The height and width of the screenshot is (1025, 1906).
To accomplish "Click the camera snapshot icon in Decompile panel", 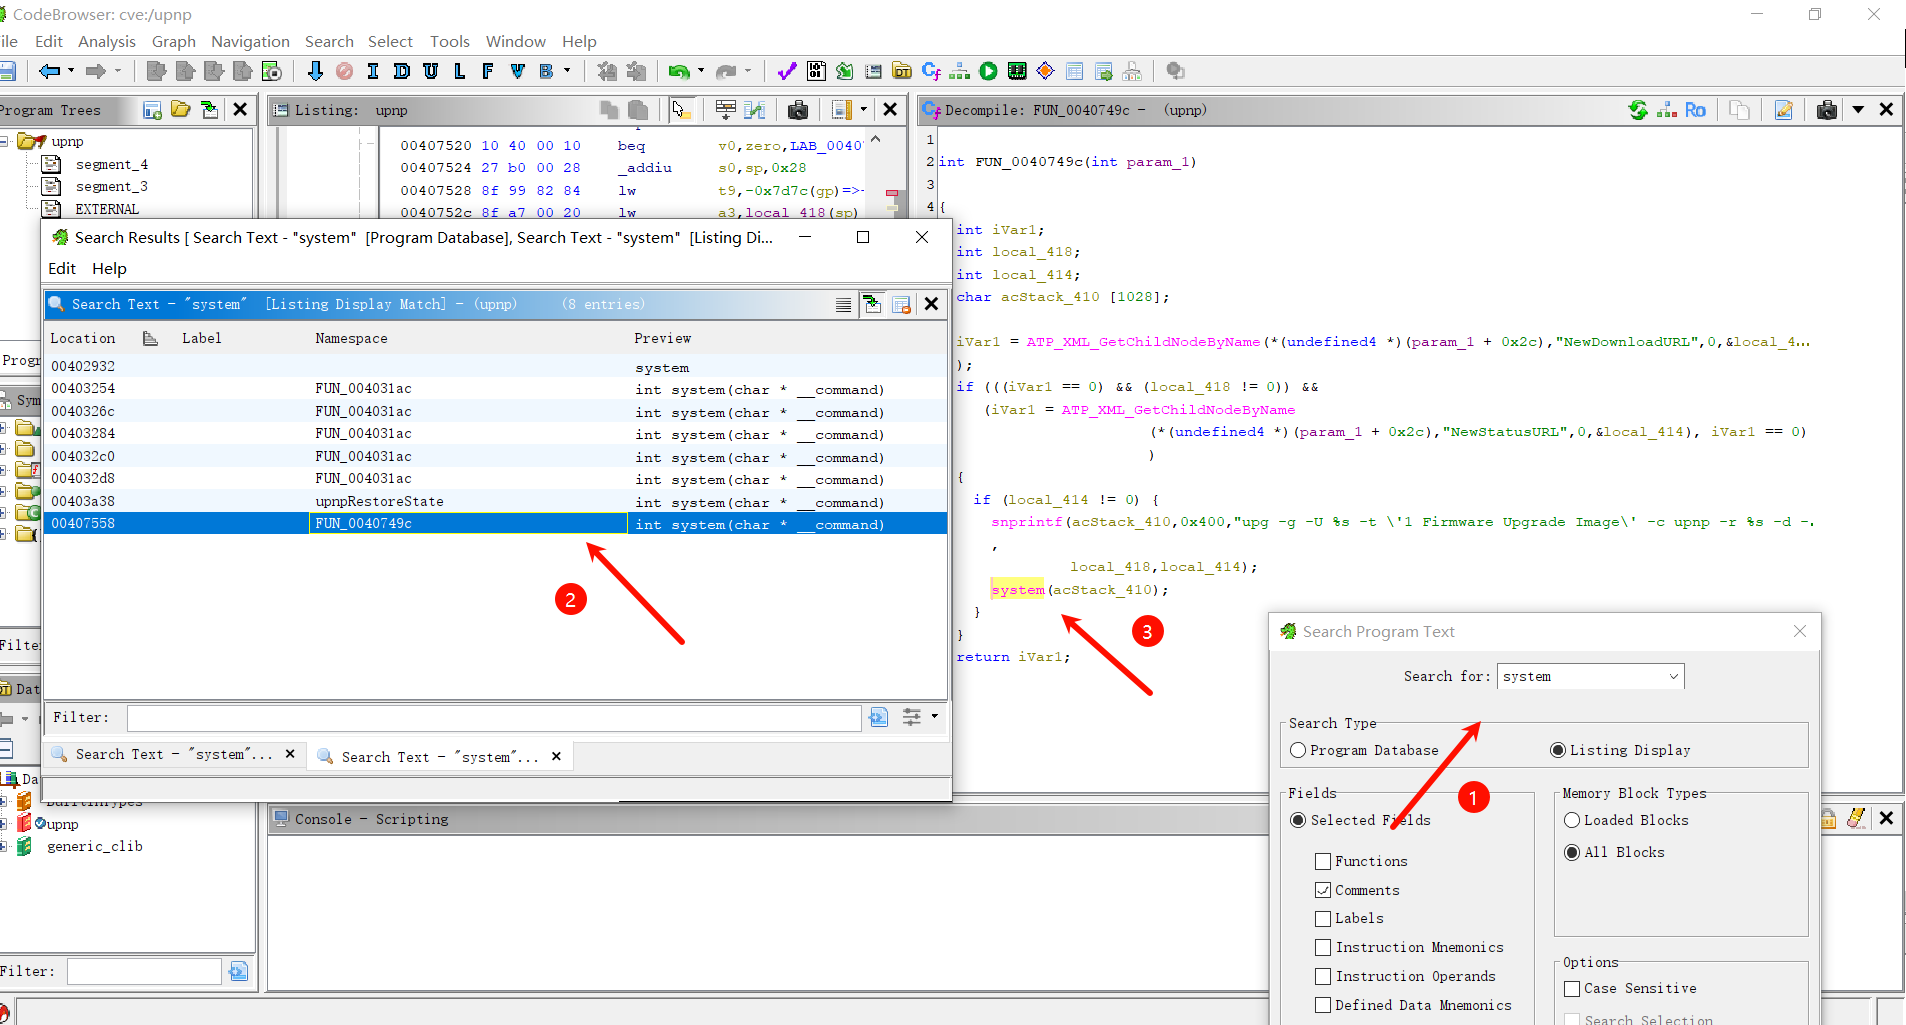I will click(1827, 110).
